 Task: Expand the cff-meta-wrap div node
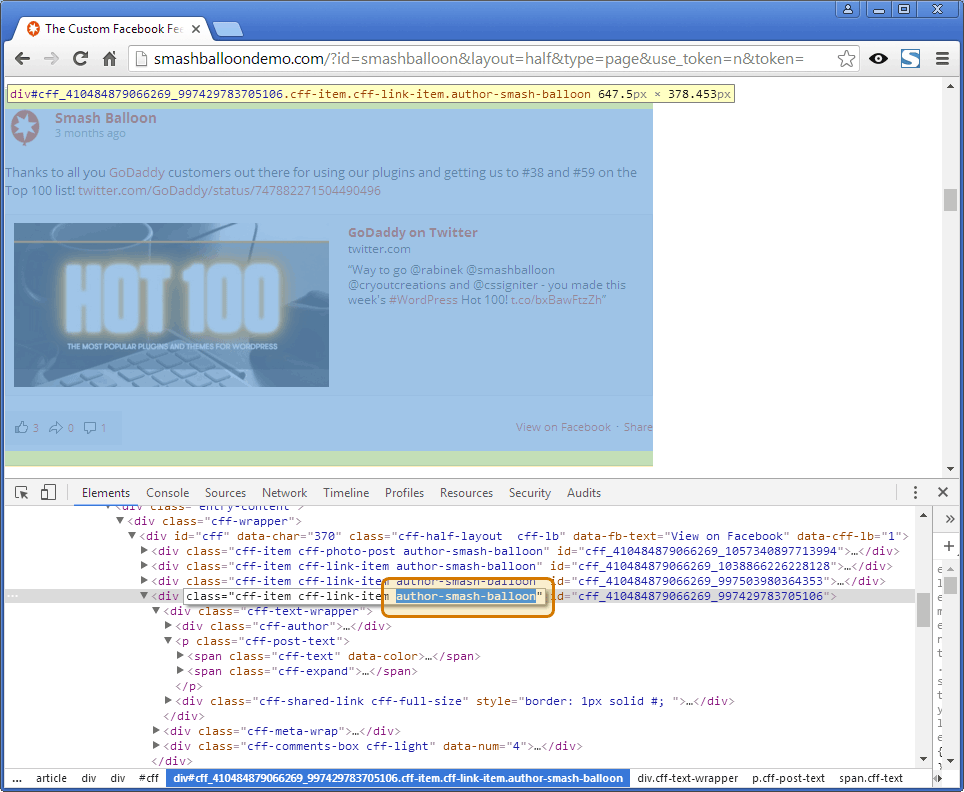[157, 731]
